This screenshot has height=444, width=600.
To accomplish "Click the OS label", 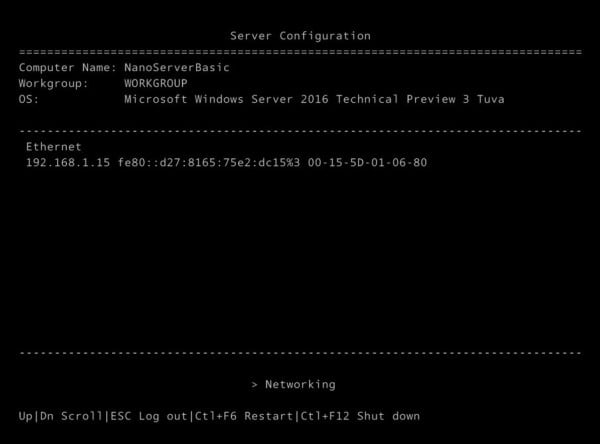I will point(29,100).
